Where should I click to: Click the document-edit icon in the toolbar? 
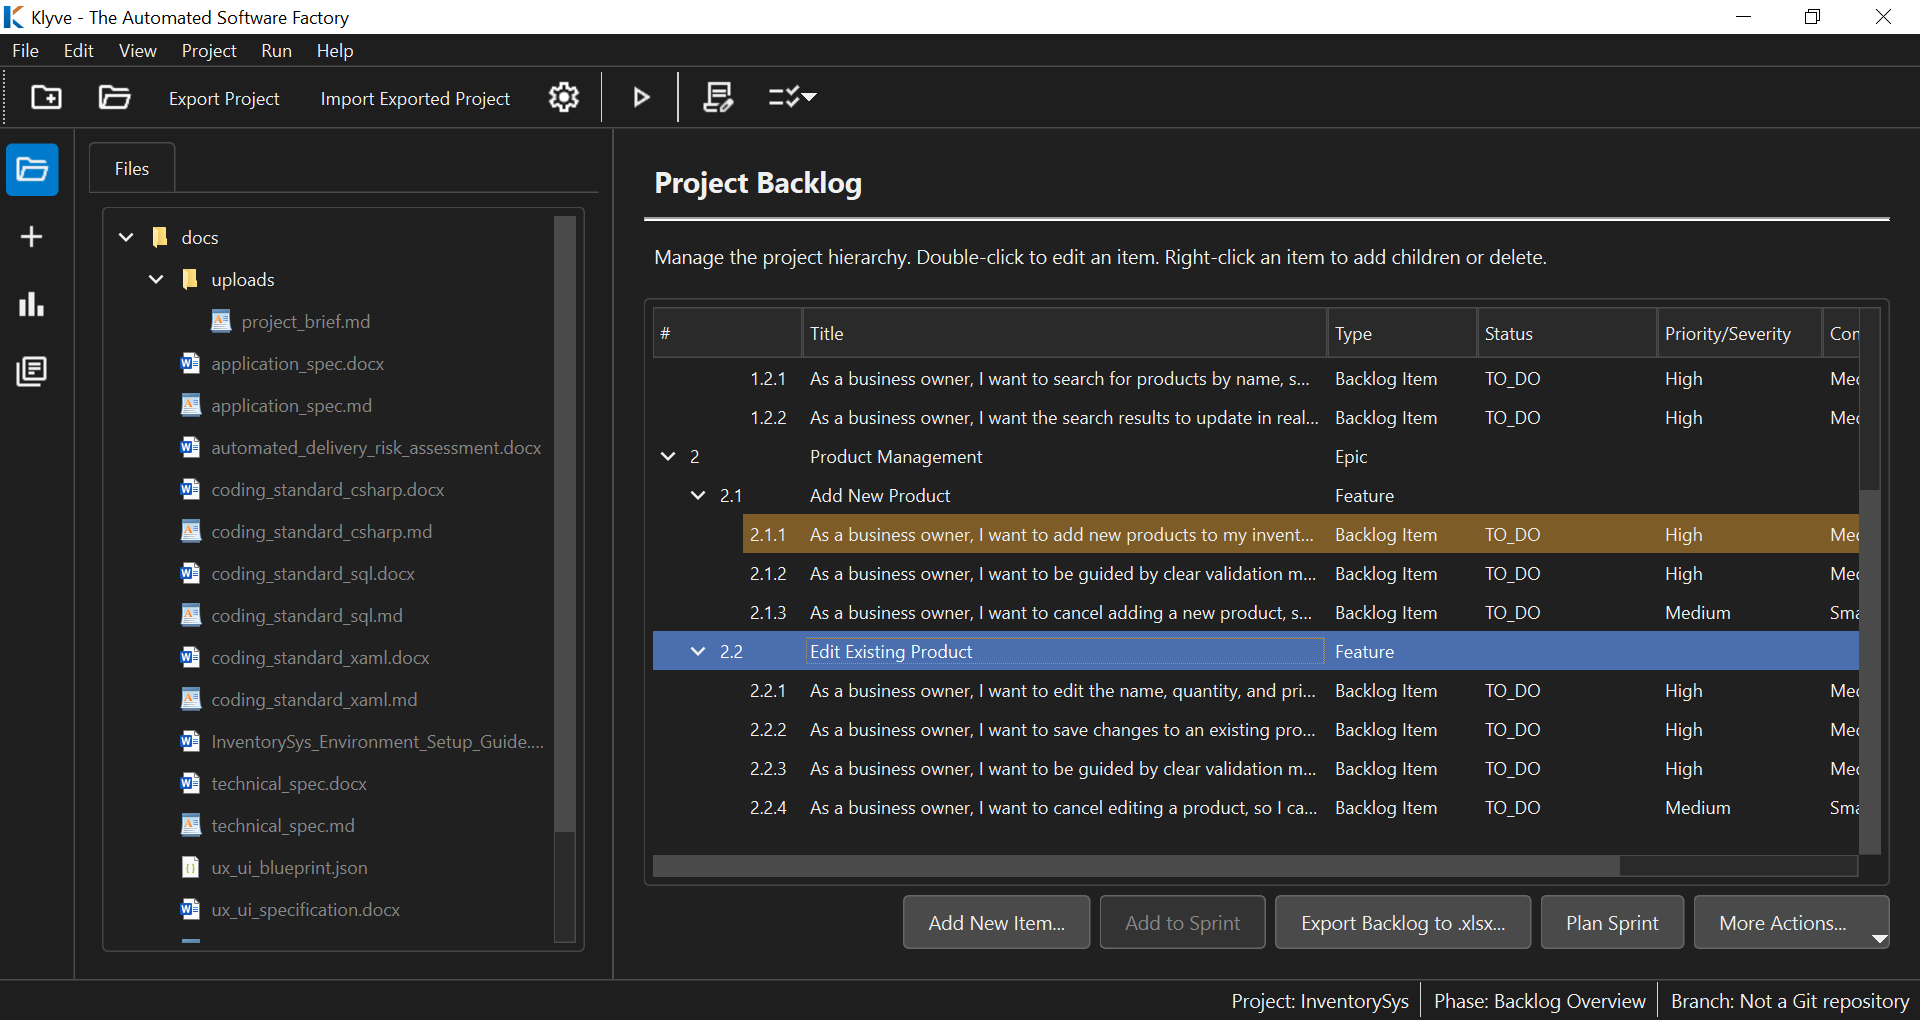pyautogui.click(x=718, y=97)
